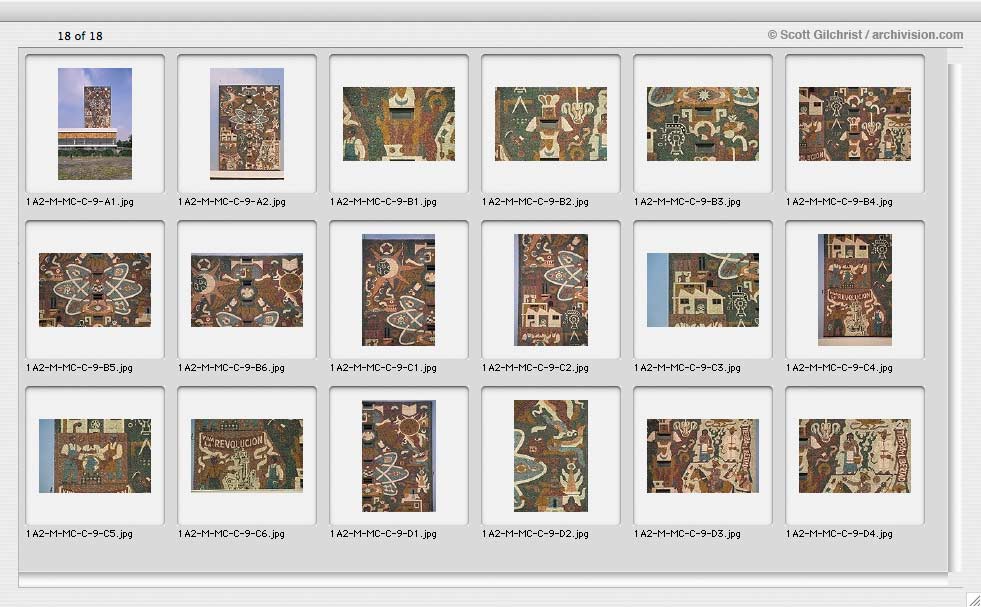
Task: Open the 1A2-M-MC-C-9-B5.jpg thumbnail
Action: point(94,290)
